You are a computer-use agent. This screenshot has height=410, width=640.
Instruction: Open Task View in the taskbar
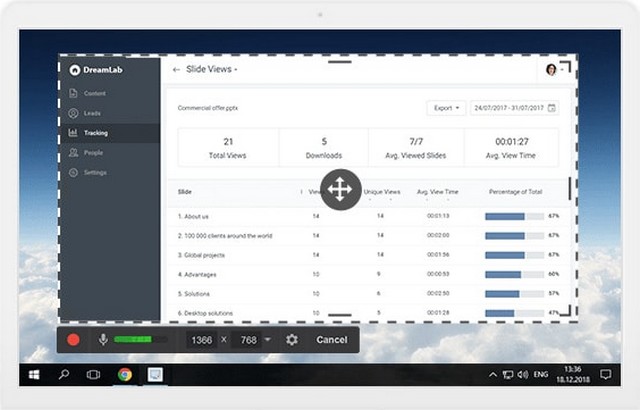[94, 375]
